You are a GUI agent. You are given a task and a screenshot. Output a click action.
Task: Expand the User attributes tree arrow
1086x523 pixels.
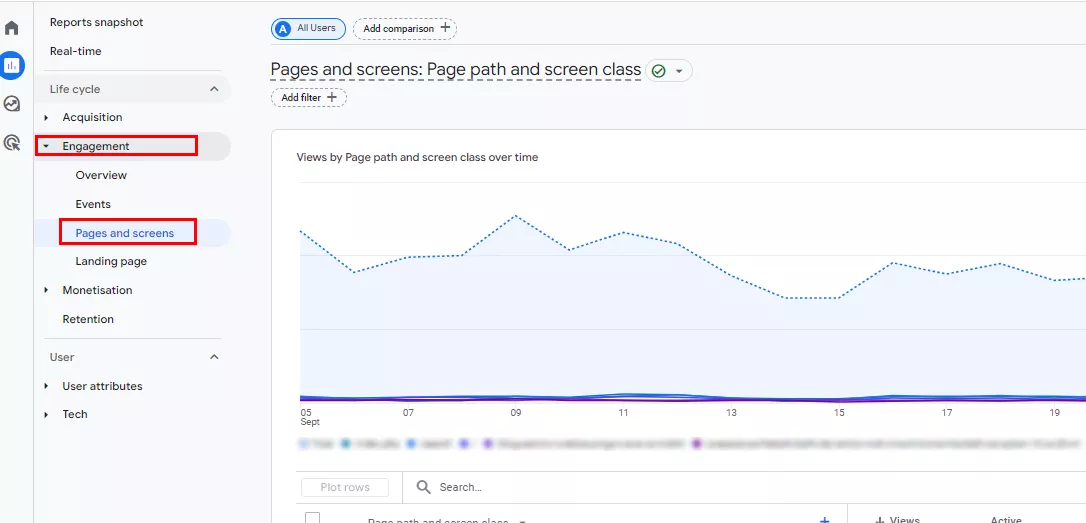pyautogui.click(x=46, y=386)
